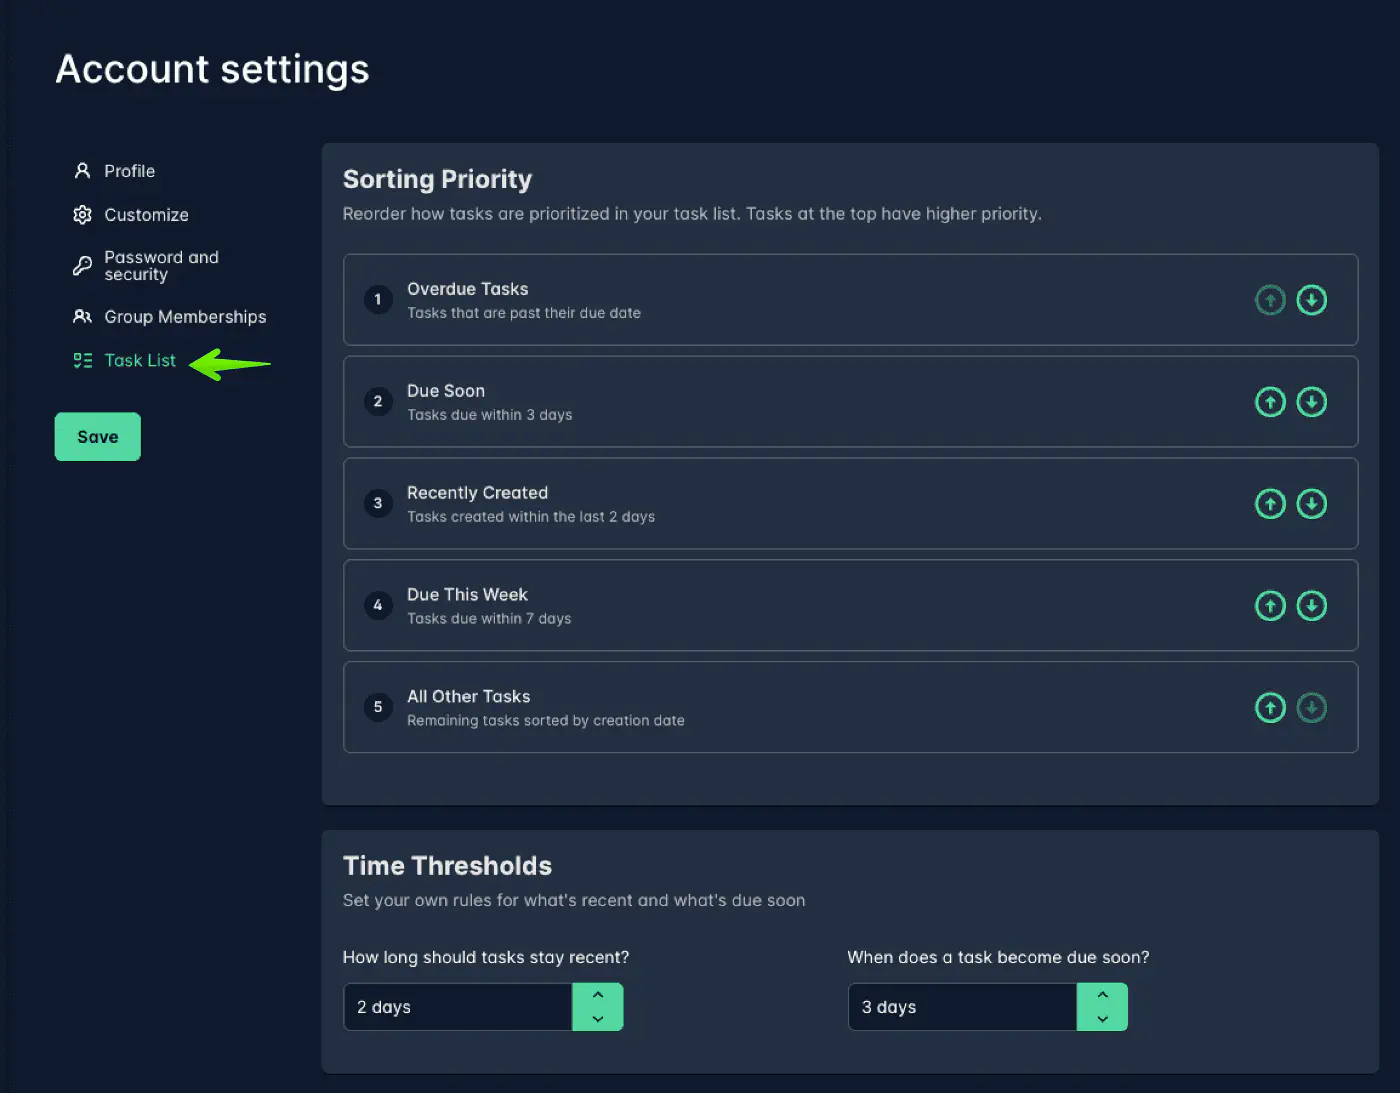Increase the due soon days threshold

(x=1102, y=995)
